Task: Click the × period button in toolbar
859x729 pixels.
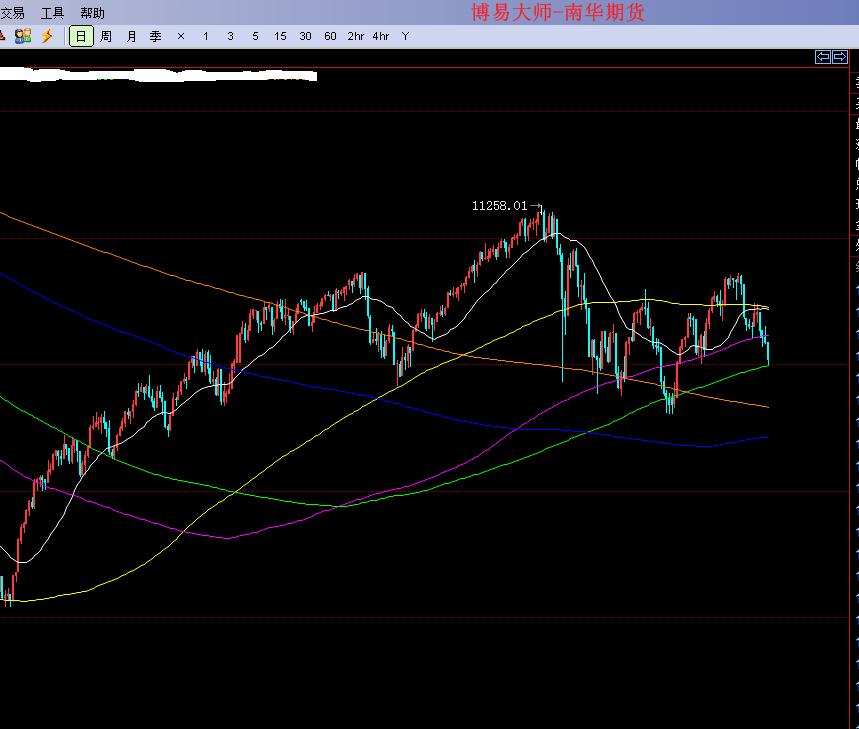Action: point(181,36)
